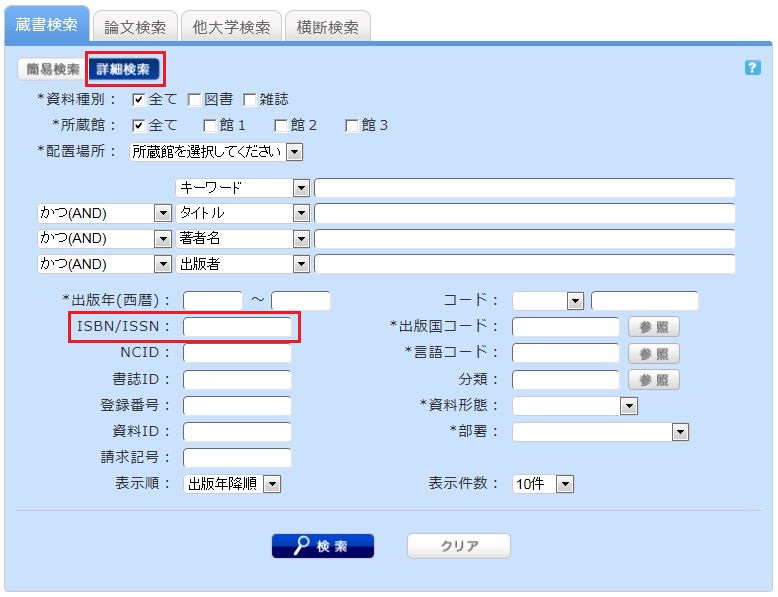Click the タイトル search text field
The image size is (778, 597).
click(524, 213)
